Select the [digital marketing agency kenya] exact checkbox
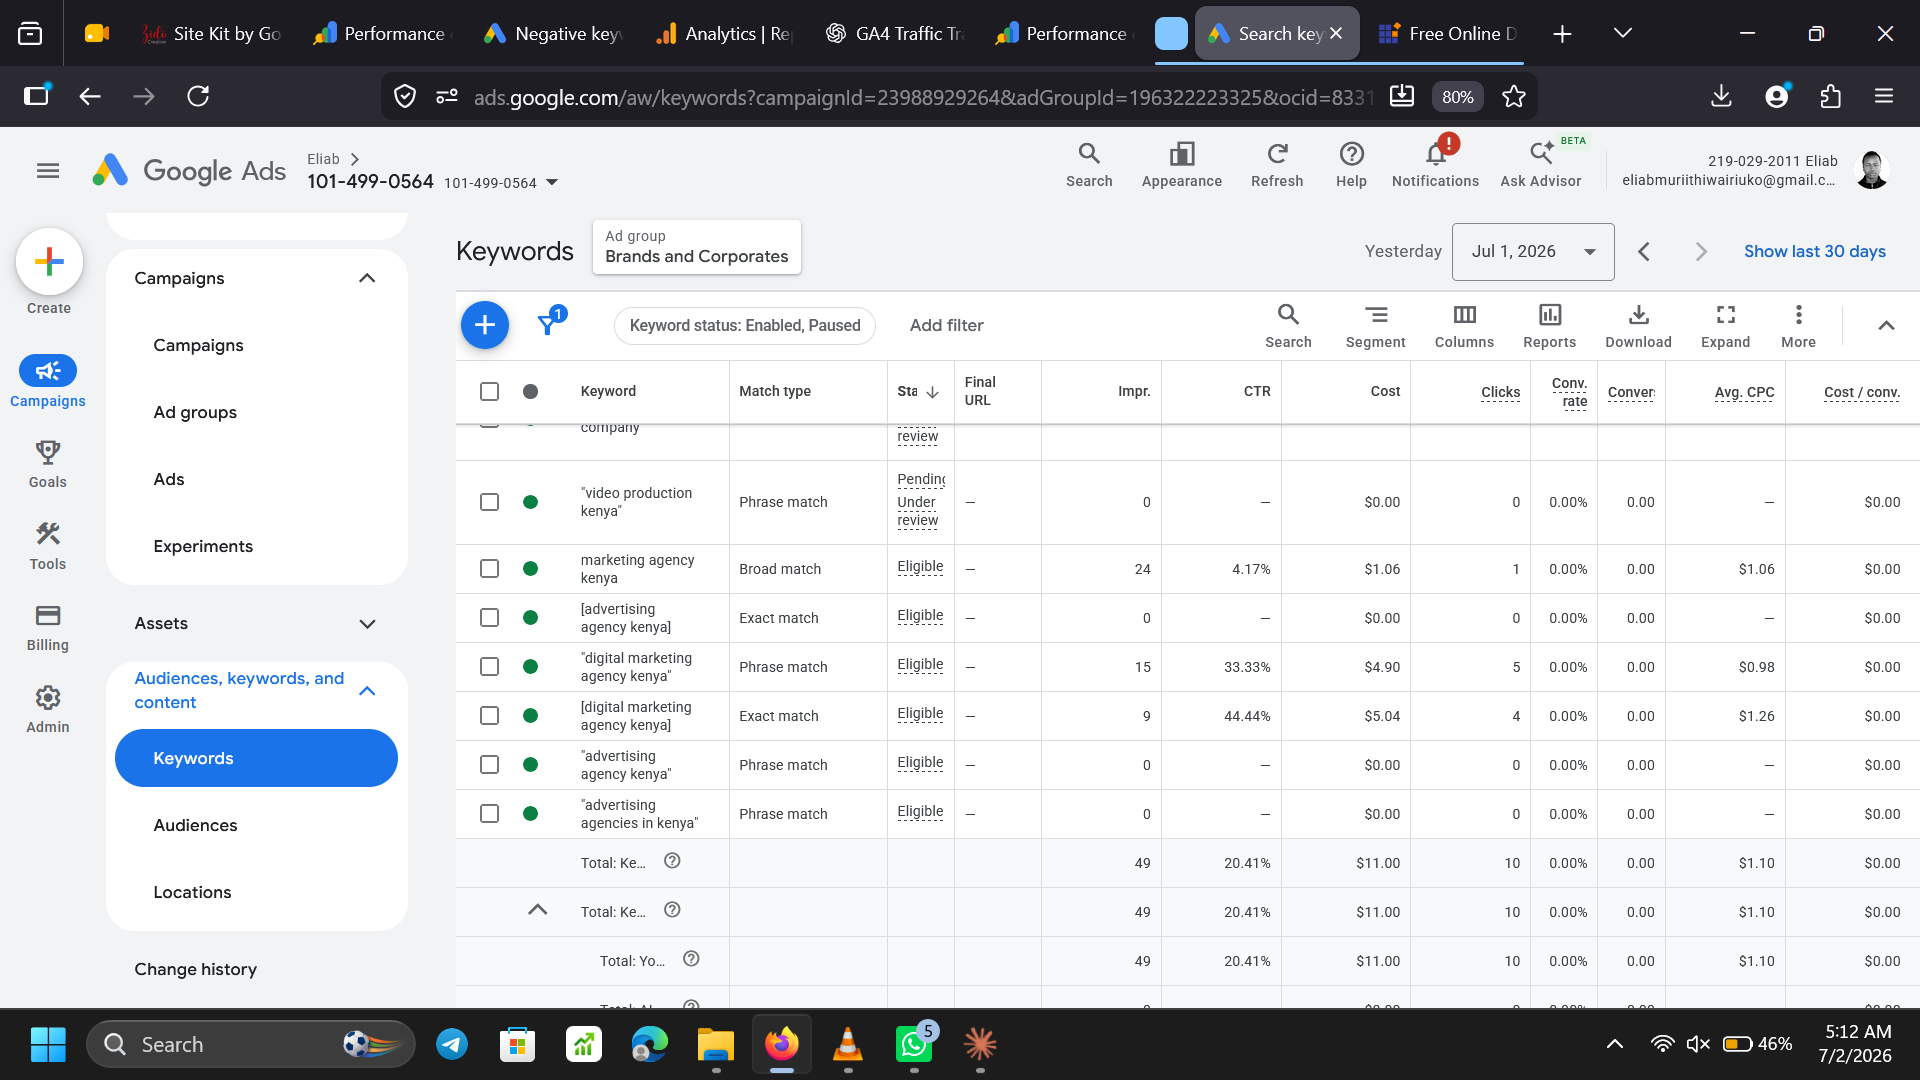This screenshot has width=1920, height=1080. (x=489, y=716)
